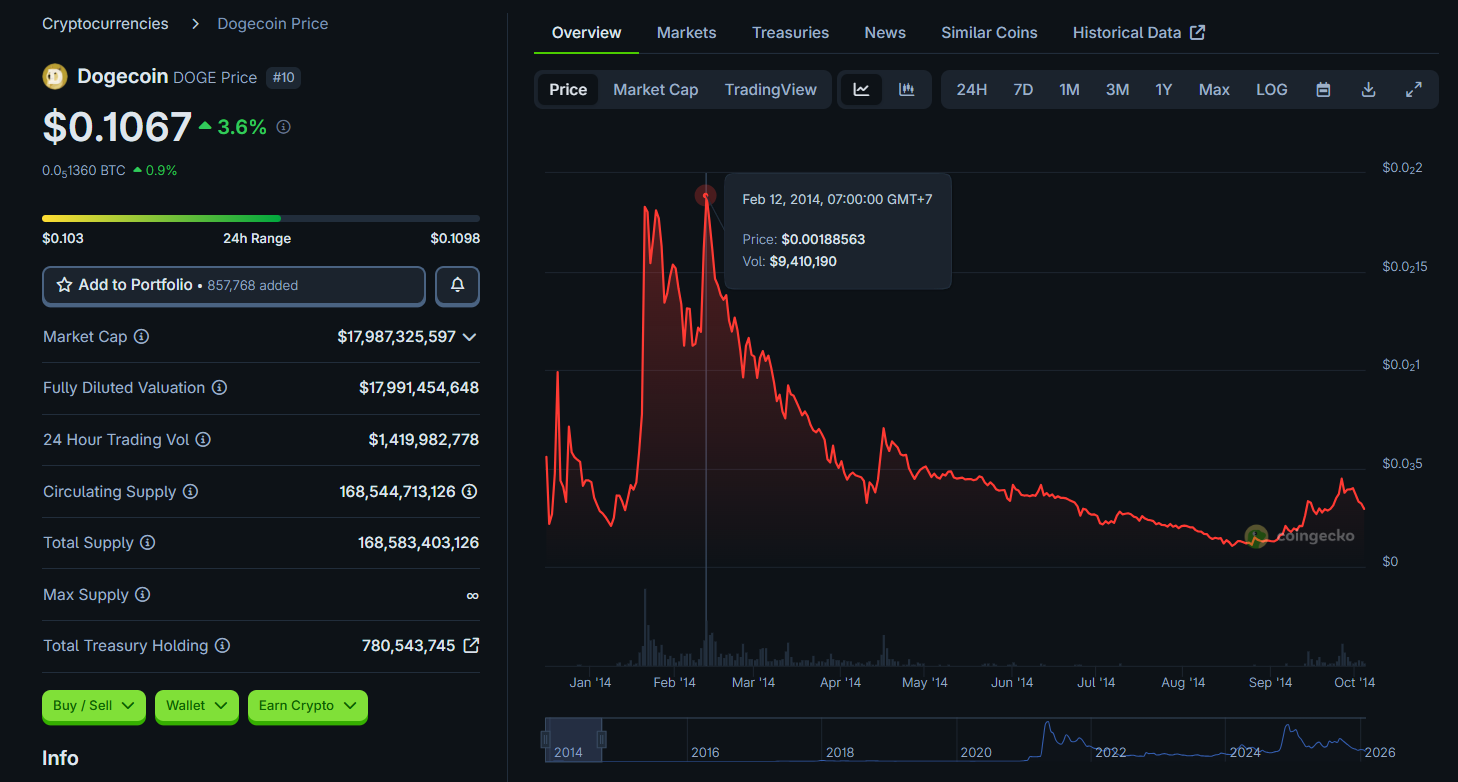Select the TradingView chart option

point(771,89)
